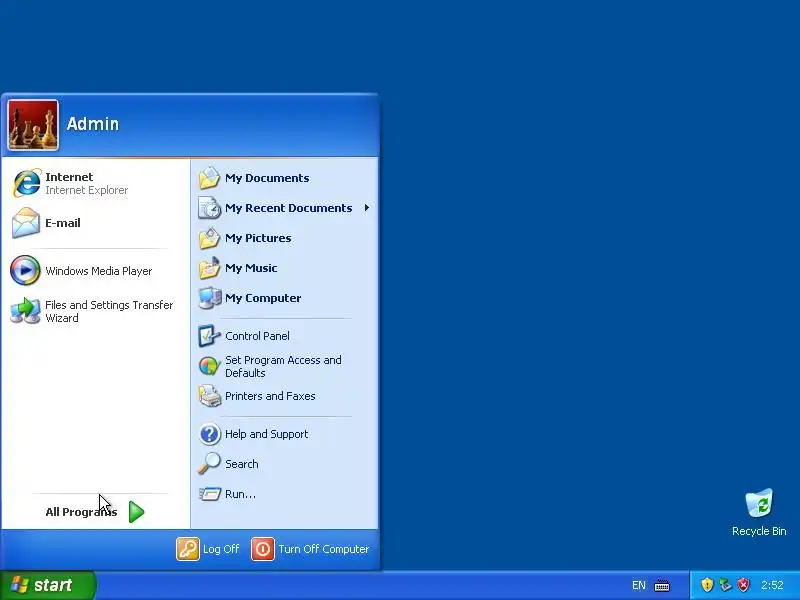This screenshot has height=600, width=800.
Task: Click the Log Off key icon
Action: [188, 549]
